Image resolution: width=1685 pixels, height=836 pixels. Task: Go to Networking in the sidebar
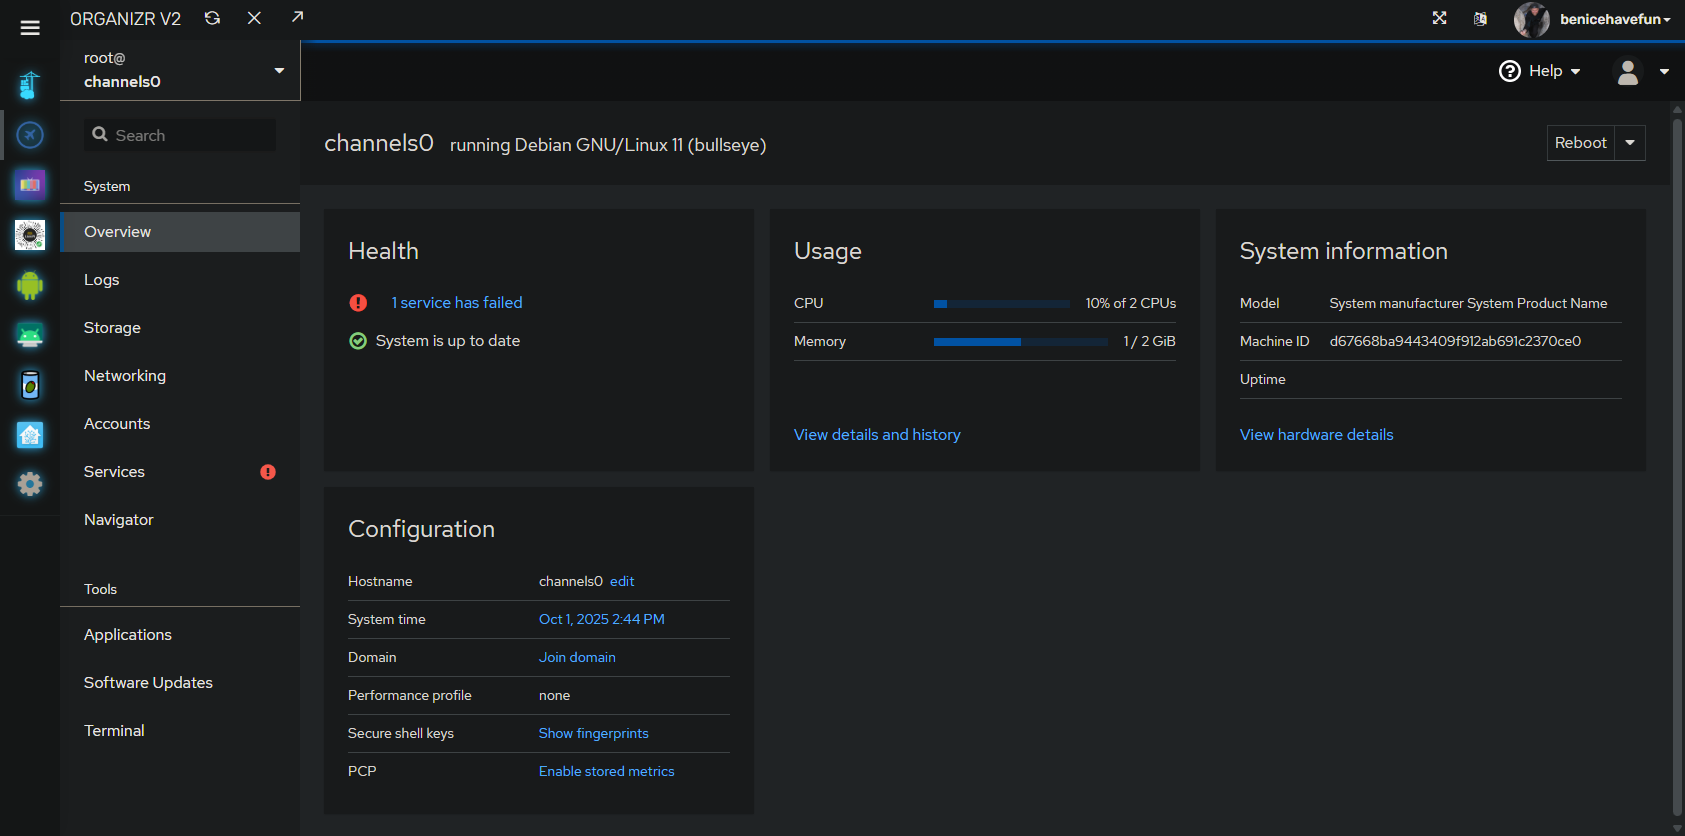[125, 376]
